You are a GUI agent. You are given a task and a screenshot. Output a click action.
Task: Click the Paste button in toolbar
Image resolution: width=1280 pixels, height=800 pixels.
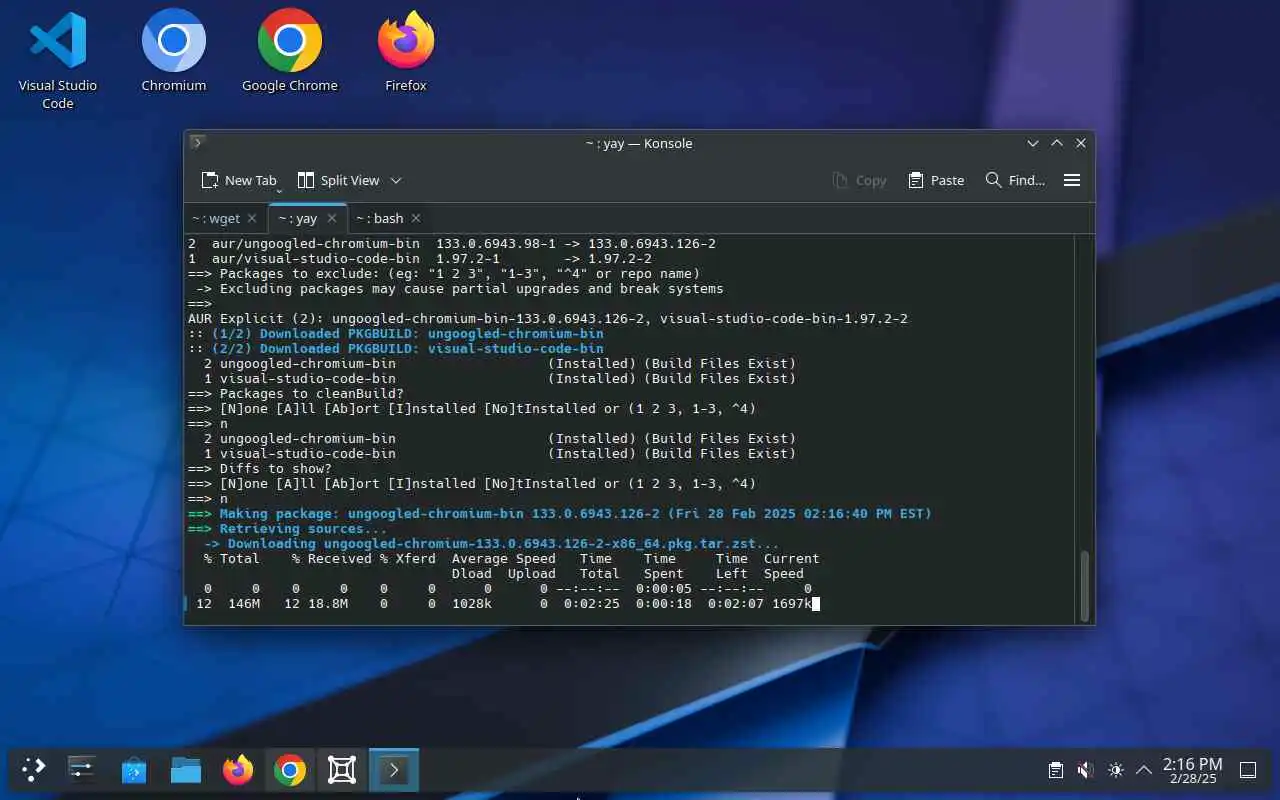[936, 180]
